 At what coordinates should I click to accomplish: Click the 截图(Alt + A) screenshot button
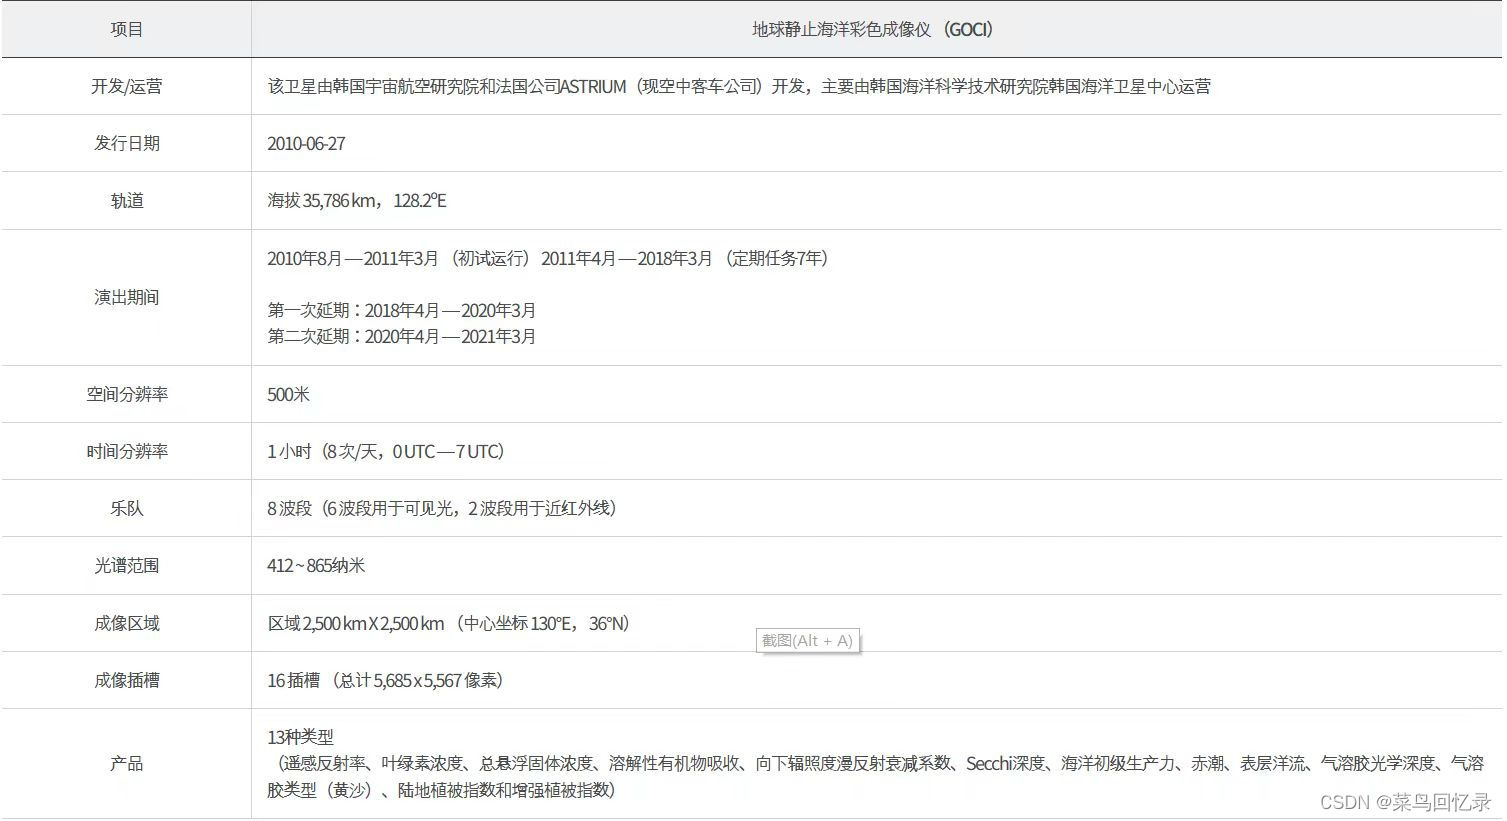point(807,641)
